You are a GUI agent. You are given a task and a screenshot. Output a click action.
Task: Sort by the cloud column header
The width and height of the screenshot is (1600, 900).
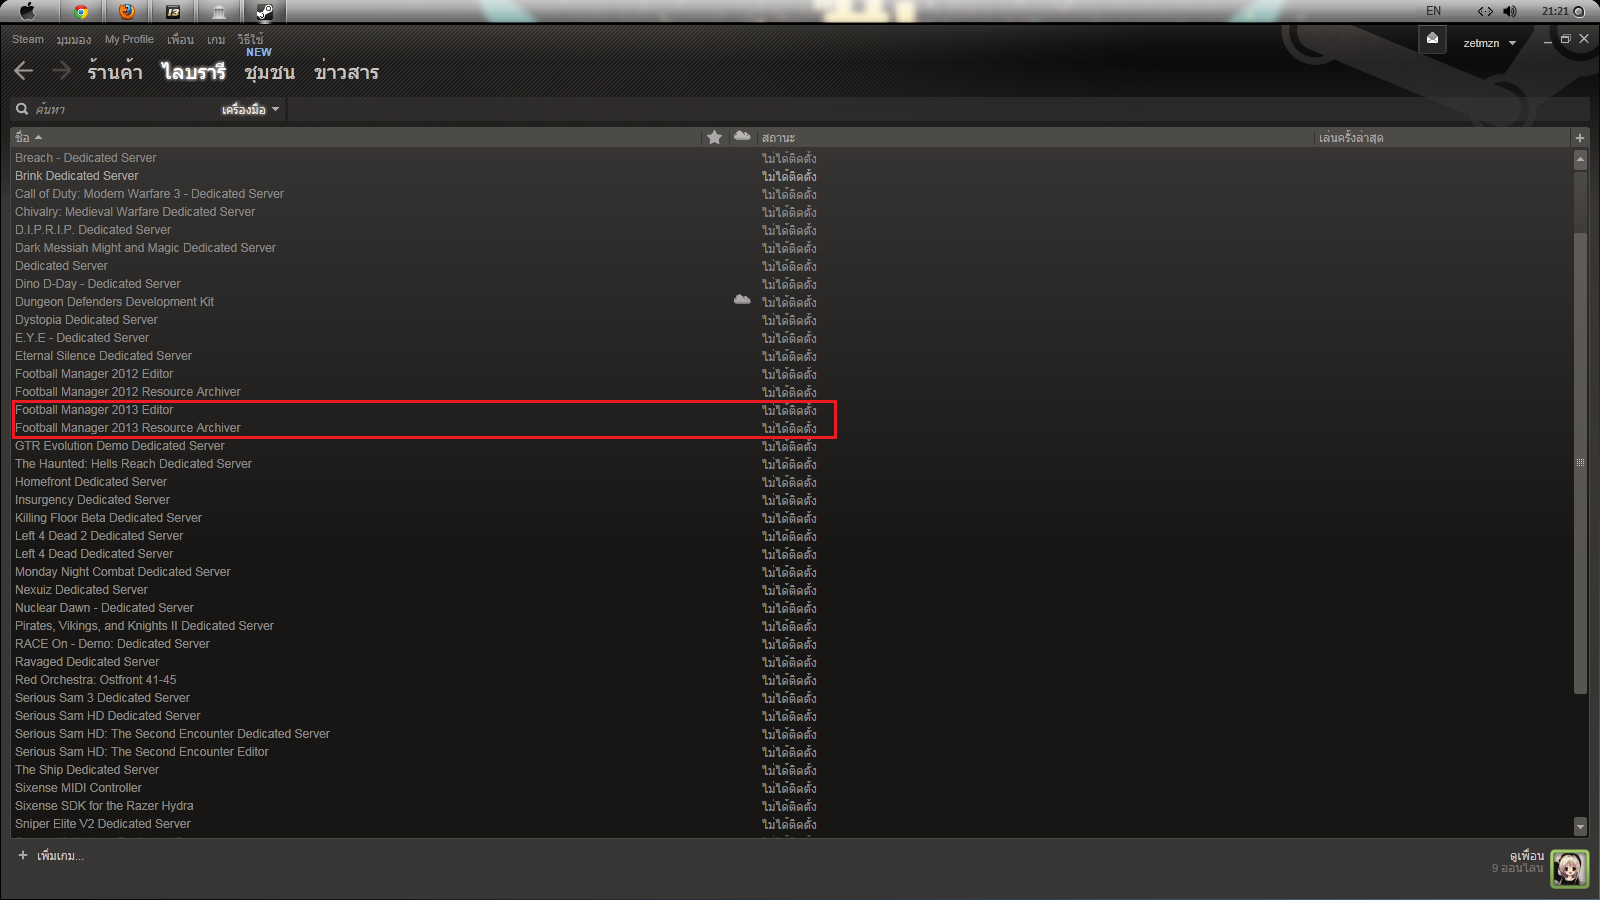tap(742, 136)
